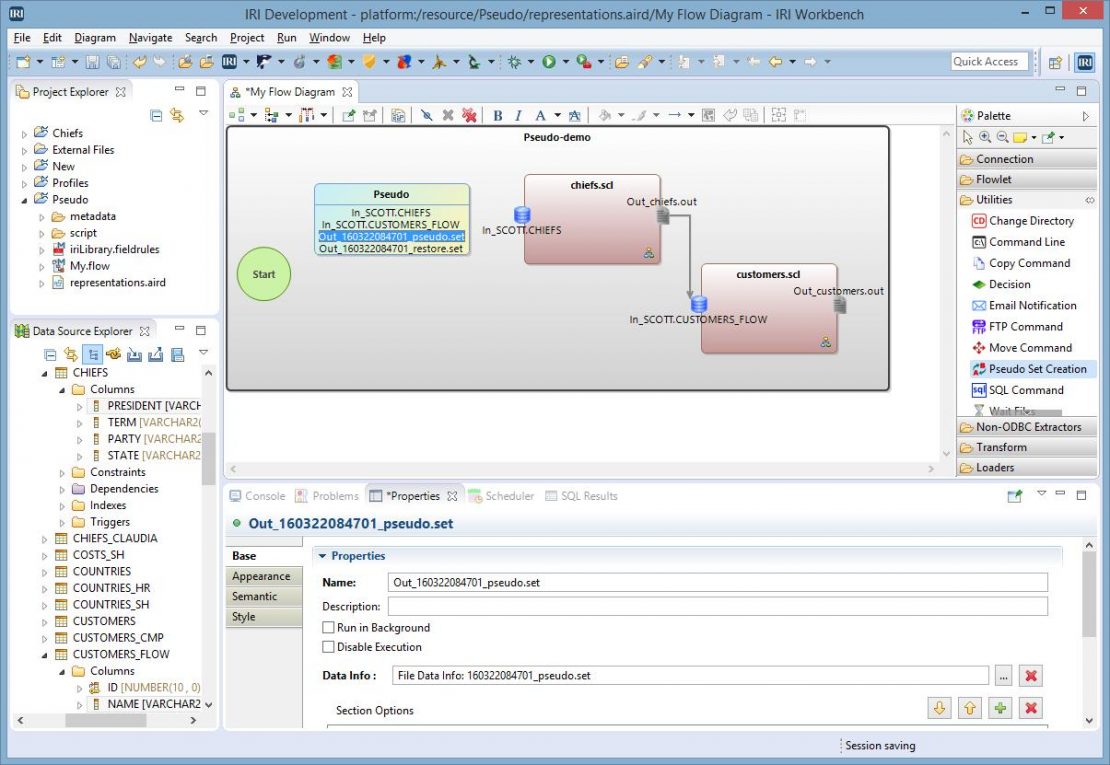Select Out_160322084701_restore.set in Pseudo node
The height and width of the screenshot is (765, 1110).
click(391, 249)
